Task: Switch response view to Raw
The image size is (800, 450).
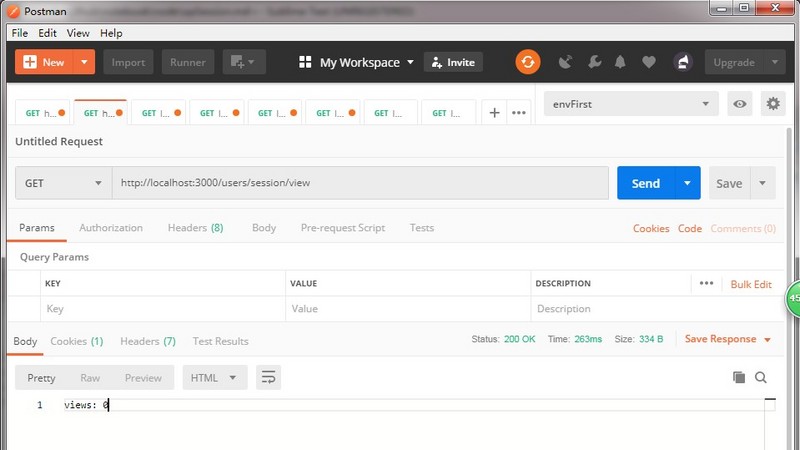Action: coord(90,378)
